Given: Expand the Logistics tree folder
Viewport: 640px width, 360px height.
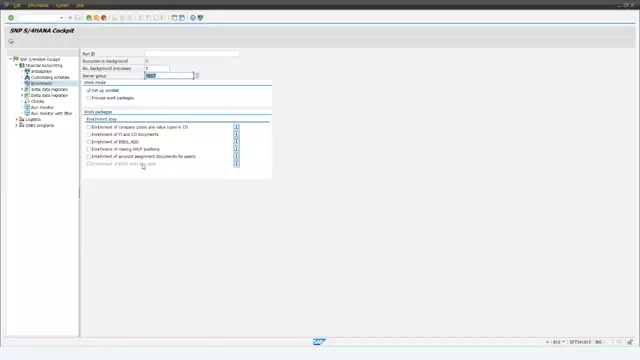Looking at the screenshot, I should click(16, 119).
